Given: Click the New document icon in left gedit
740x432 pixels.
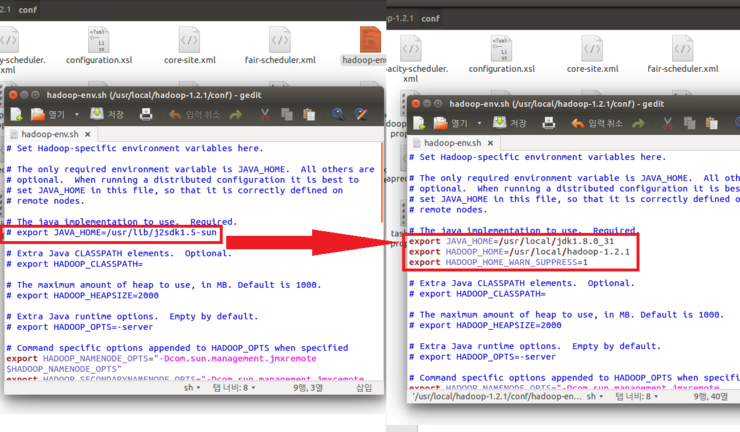Looking at the screenshot, I should tap(17, 115).
